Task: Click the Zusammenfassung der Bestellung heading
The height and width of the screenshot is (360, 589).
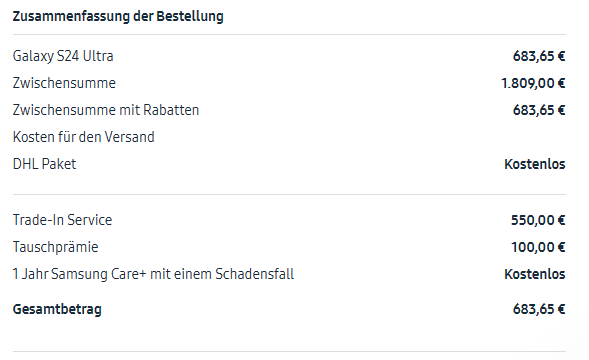Action: (x=118, y=17)
